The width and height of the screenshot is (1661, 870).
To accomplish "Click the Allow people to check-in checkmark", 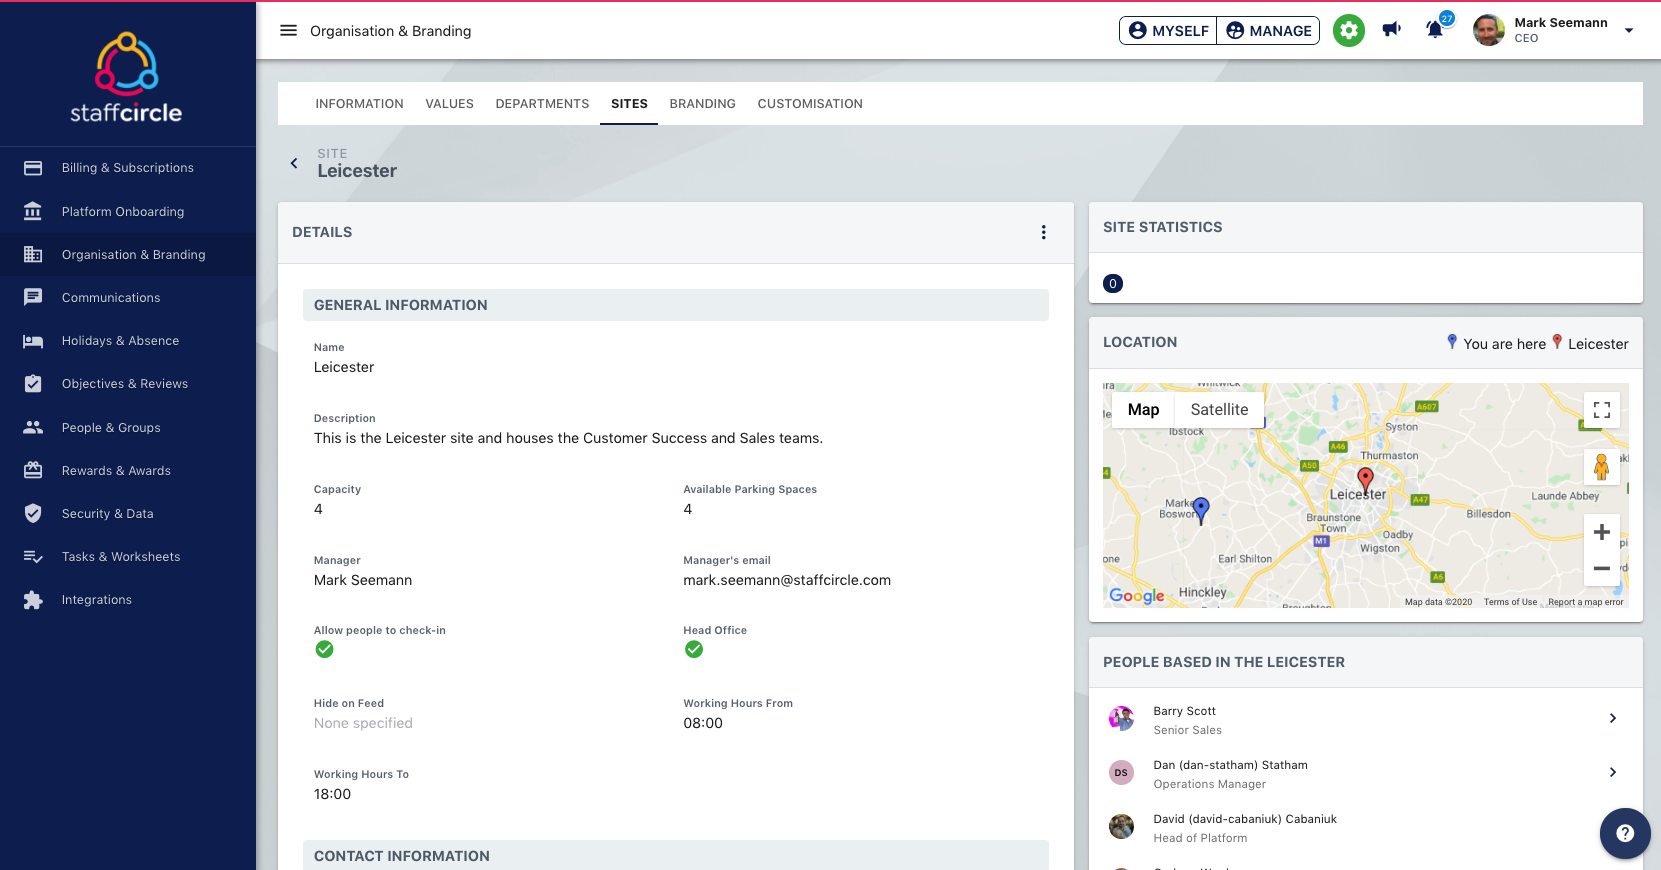I will click(x=324, y=650).
